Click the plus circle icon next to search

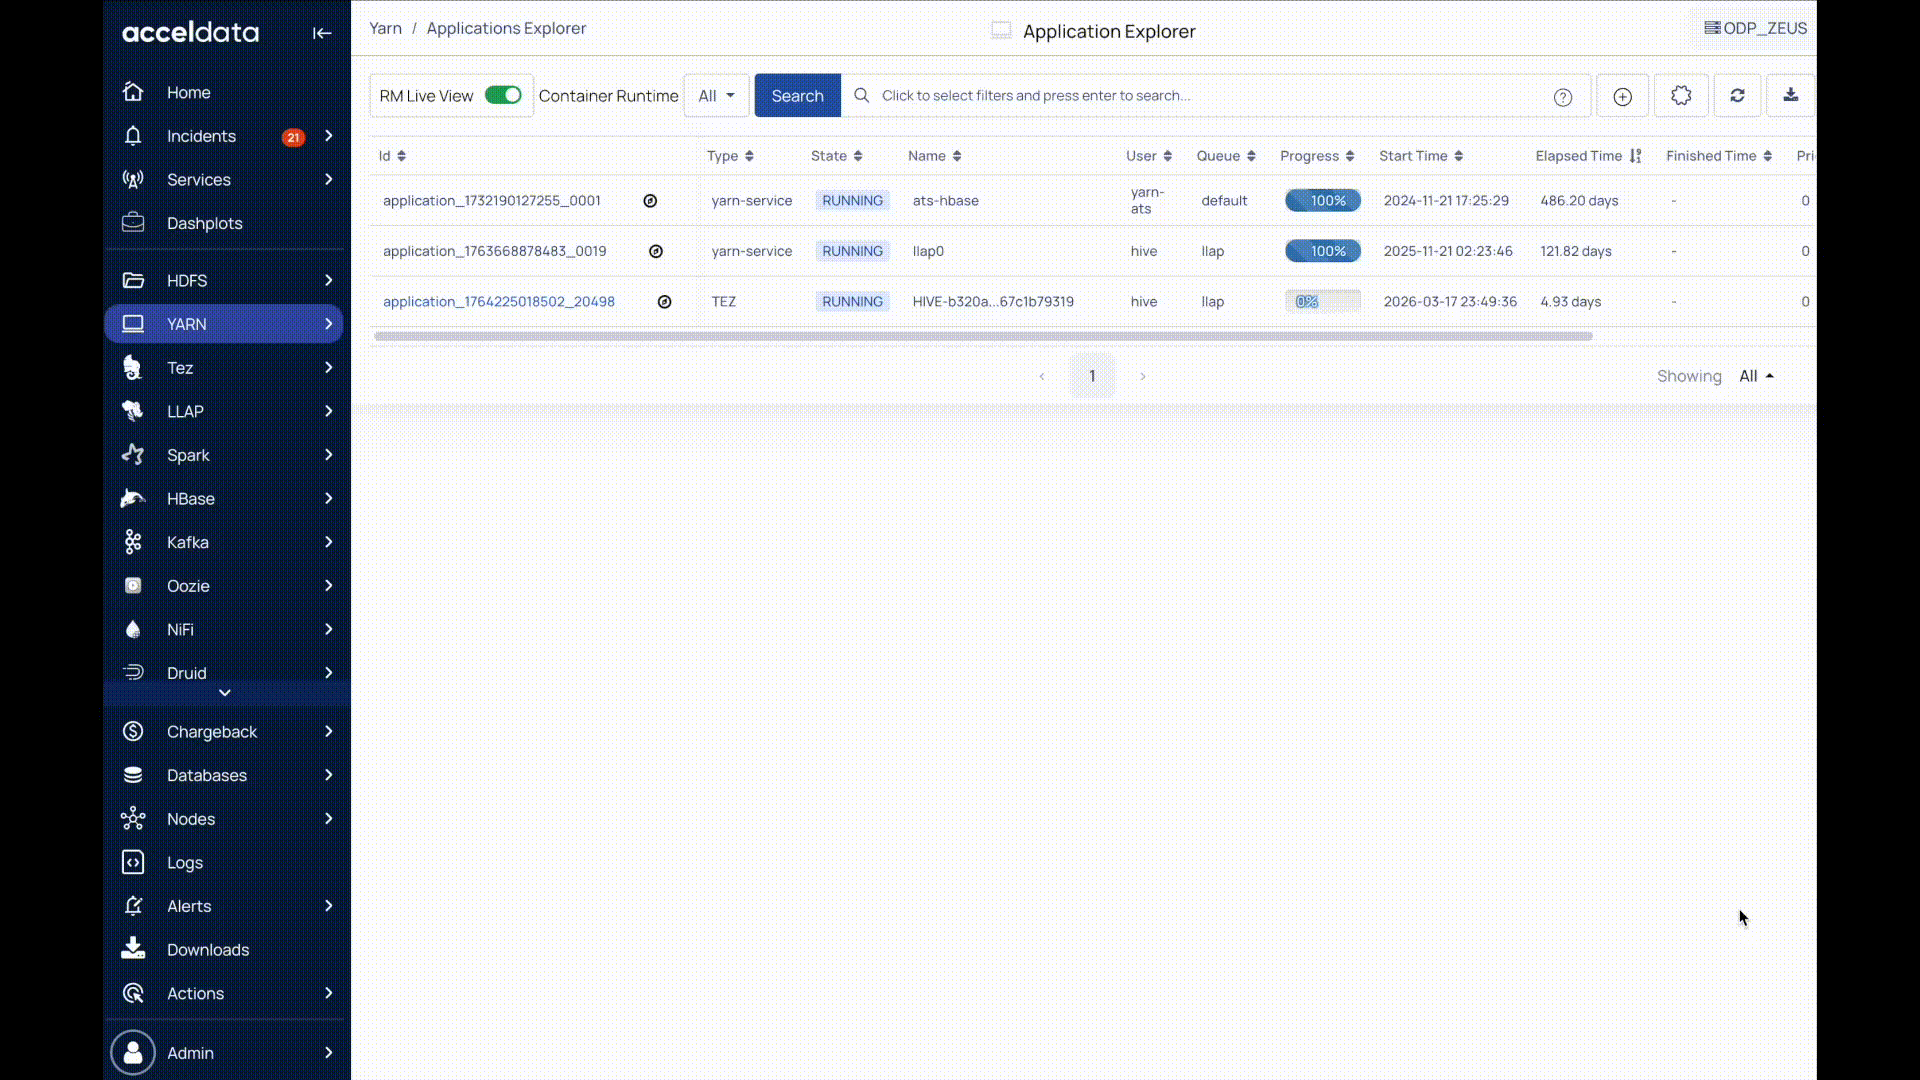[1622, 97]
